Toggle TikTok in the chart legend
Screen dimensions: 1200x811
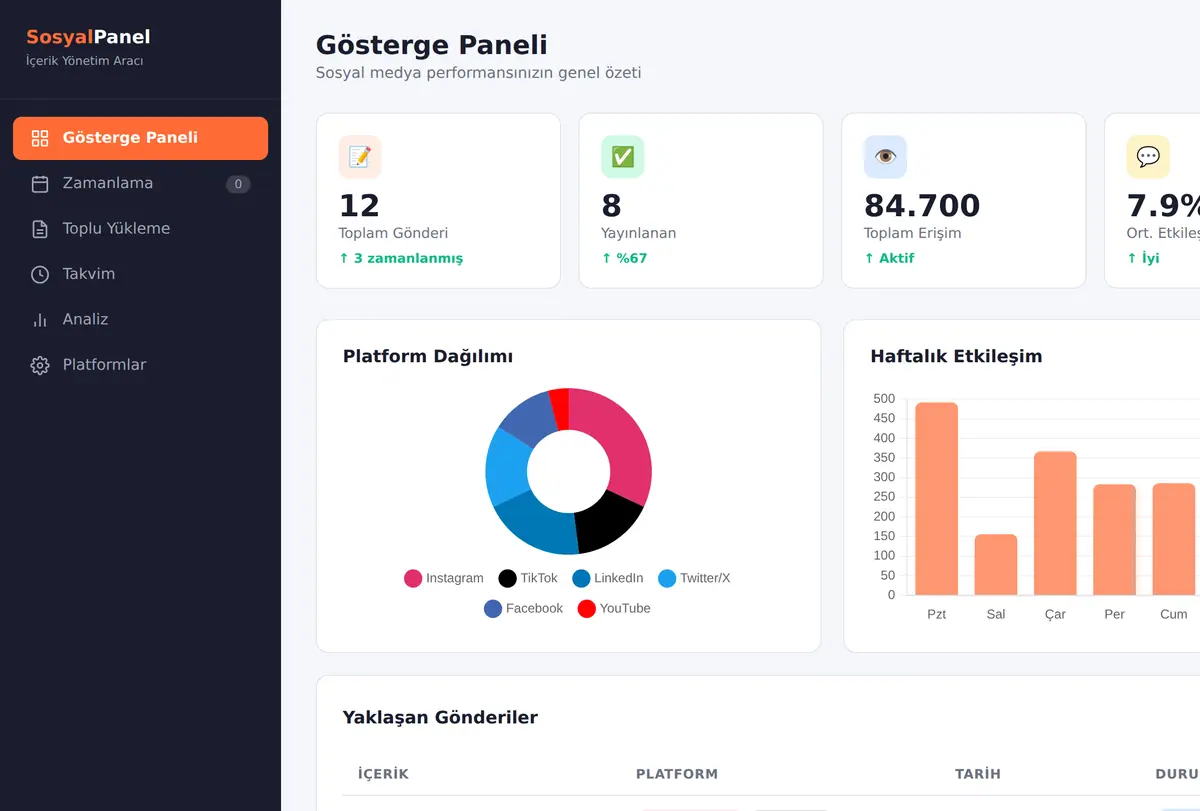click(x=528, y=578)
